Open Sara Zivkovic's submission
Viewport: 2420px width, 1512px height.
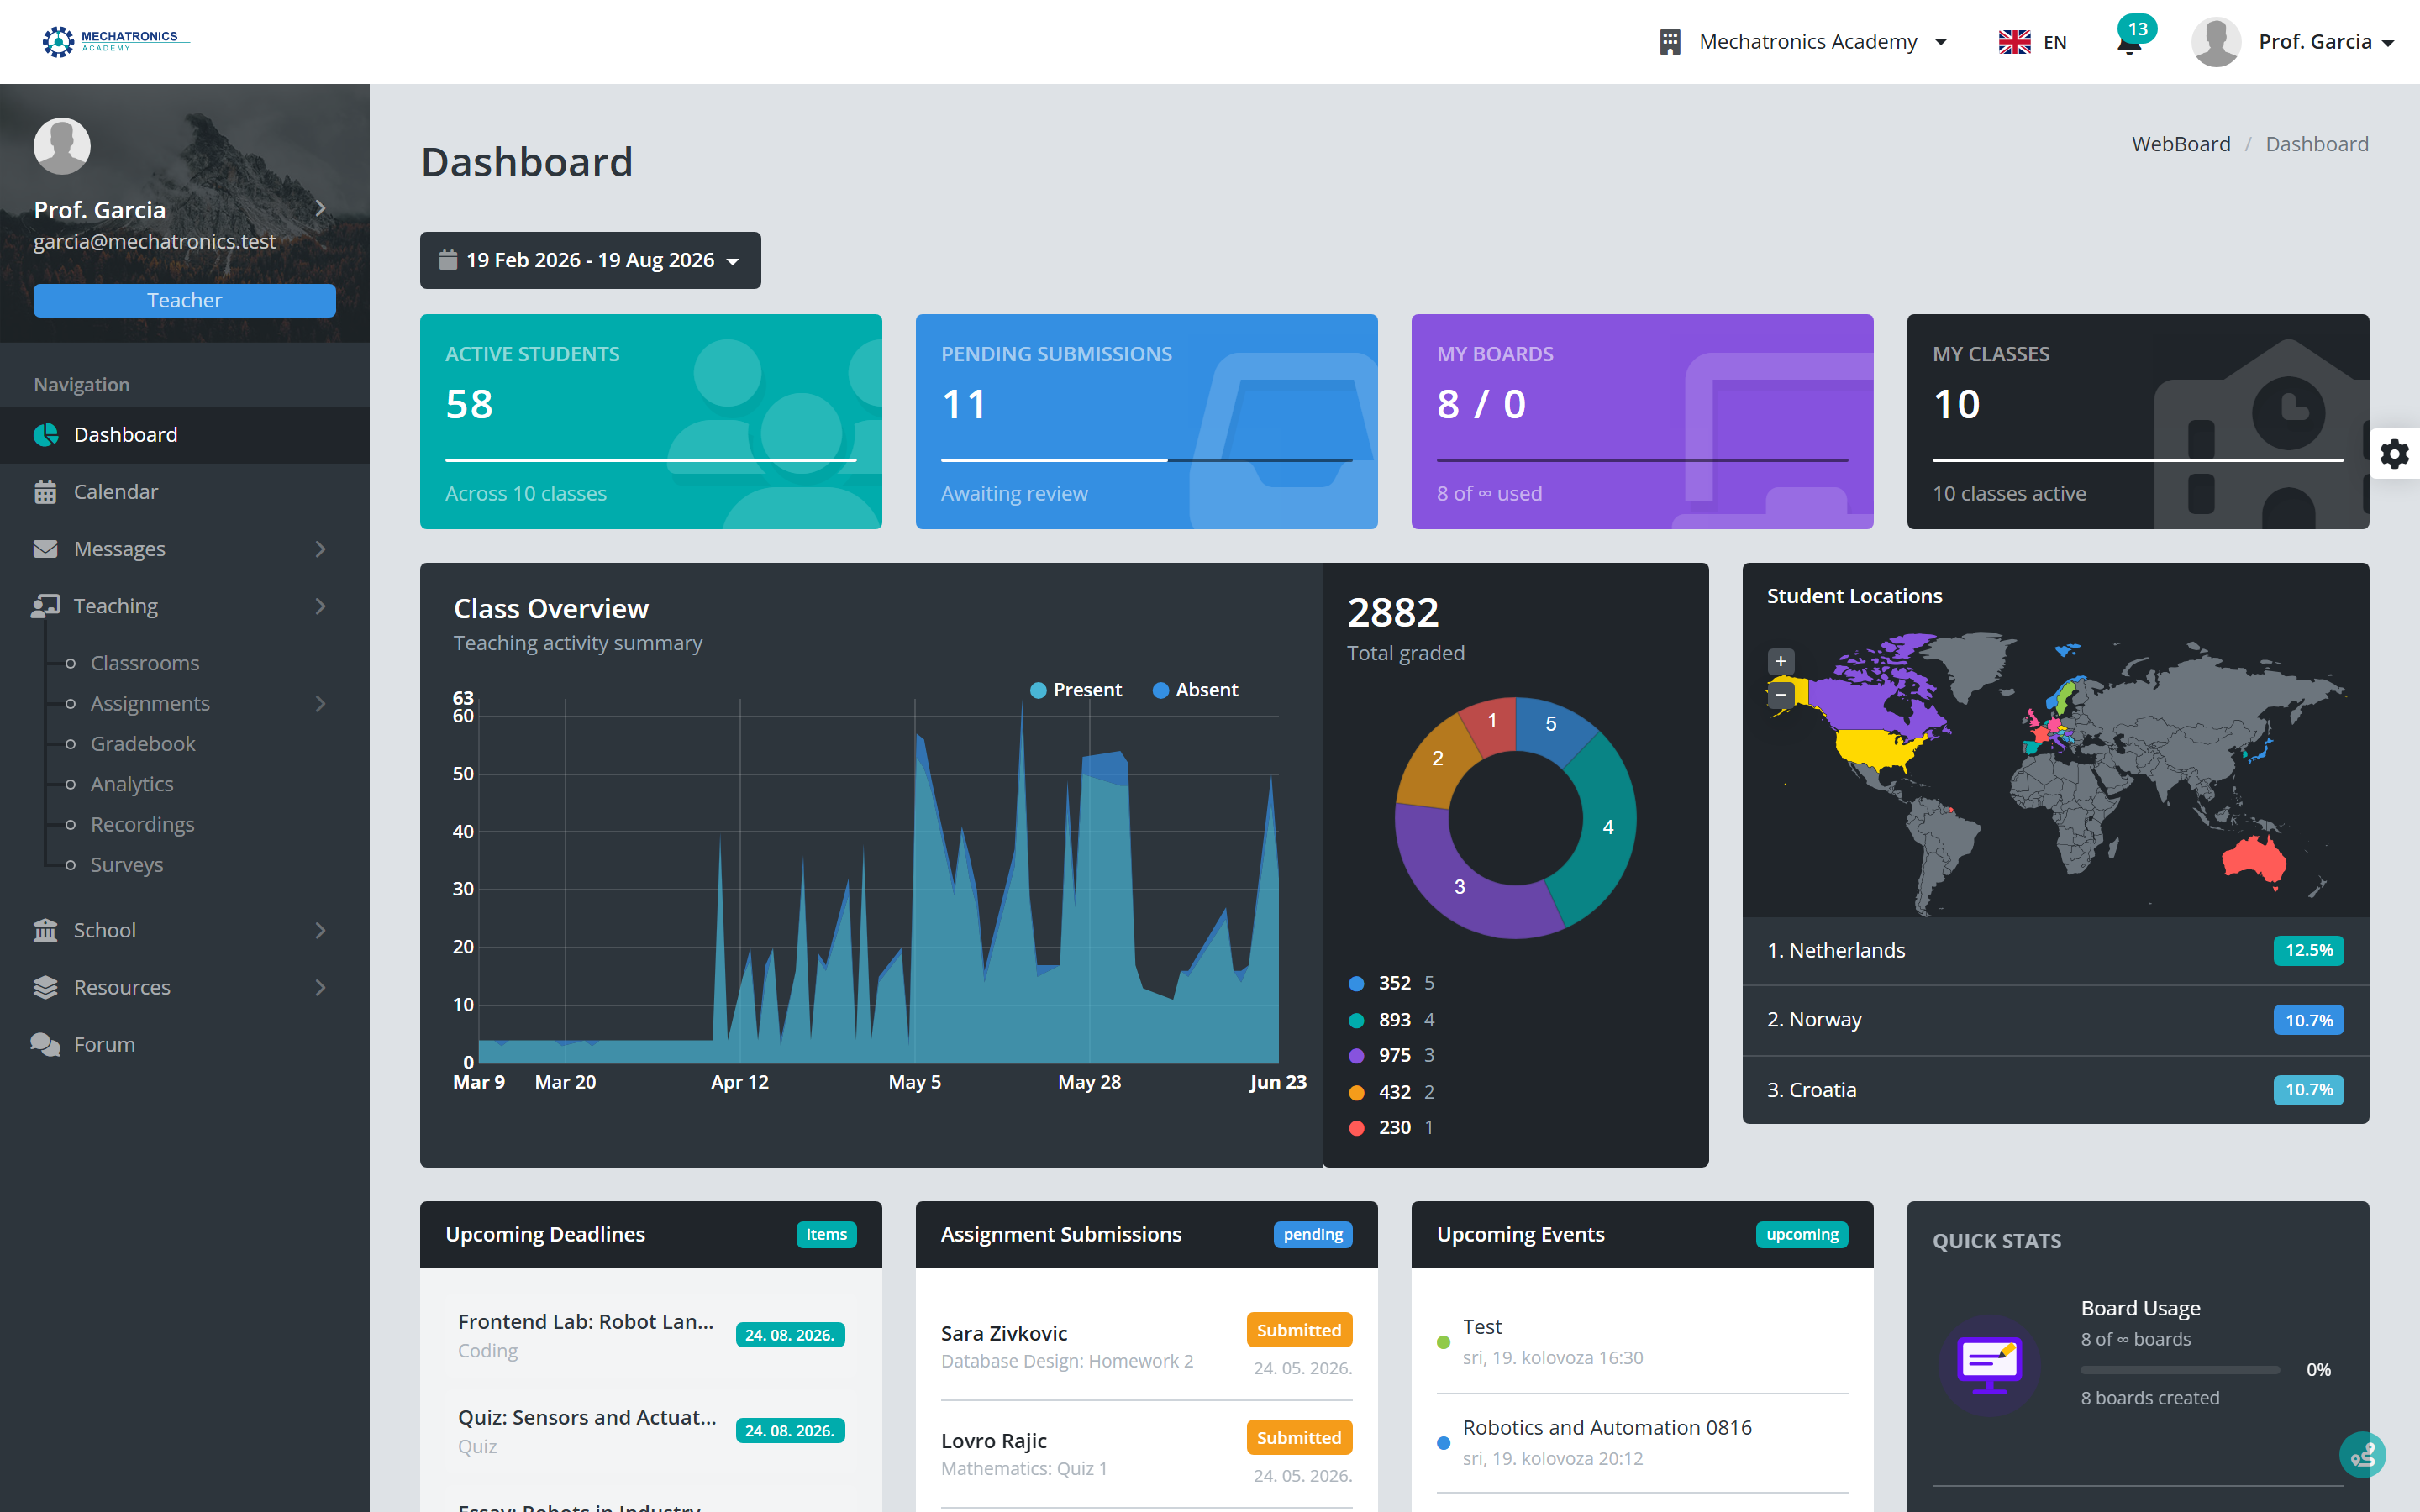point(1146,1346)
